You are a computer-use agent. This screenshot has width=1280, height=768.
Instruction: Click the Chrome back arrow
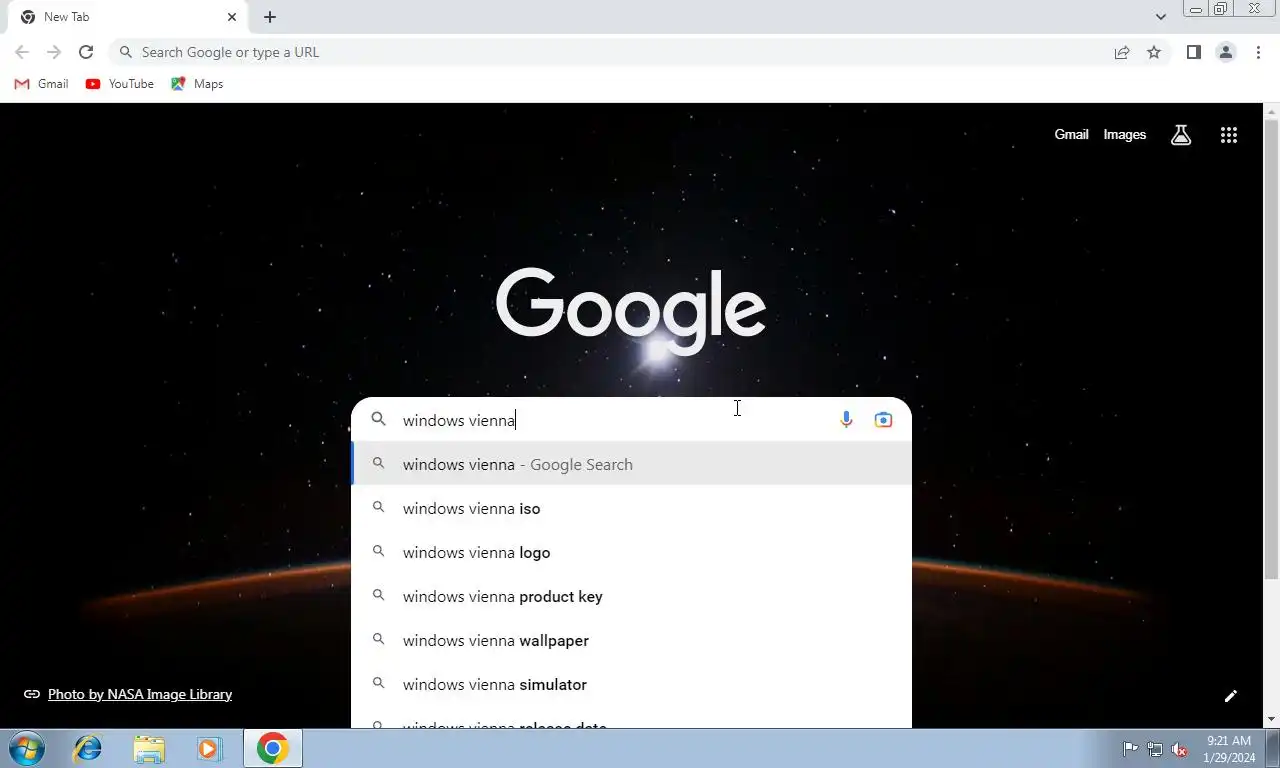[22, 52]
